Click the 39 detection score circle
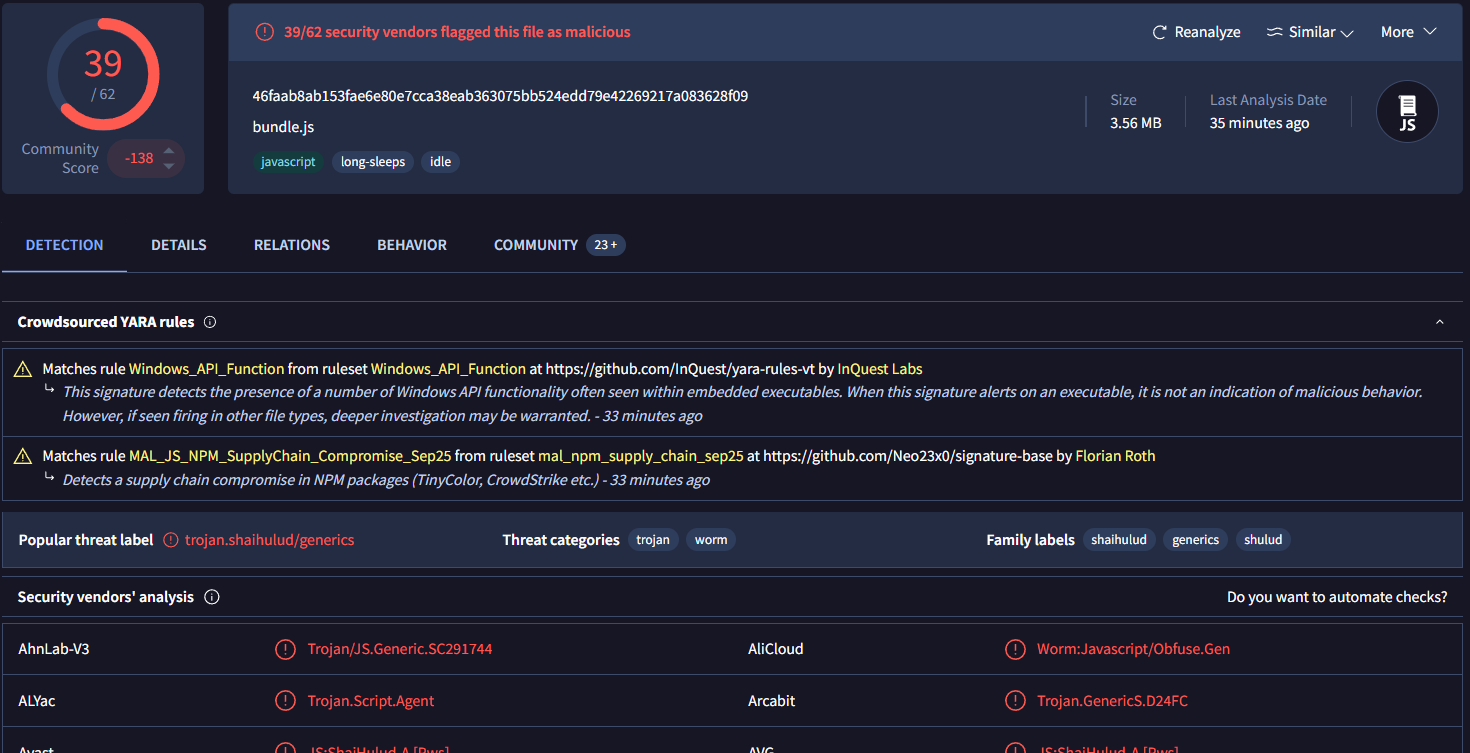Image resolution: width=1470 pixels, height=753 pixels. [x=103, y=75]
